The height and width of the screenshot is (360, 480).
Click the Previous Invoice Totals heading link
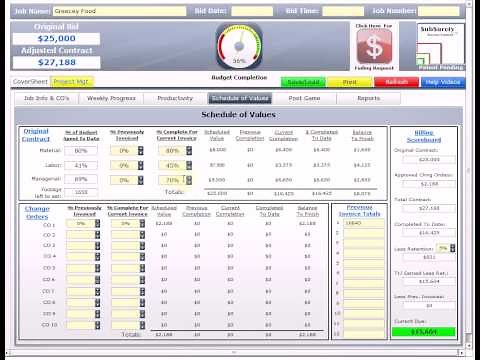pos(359,211)
